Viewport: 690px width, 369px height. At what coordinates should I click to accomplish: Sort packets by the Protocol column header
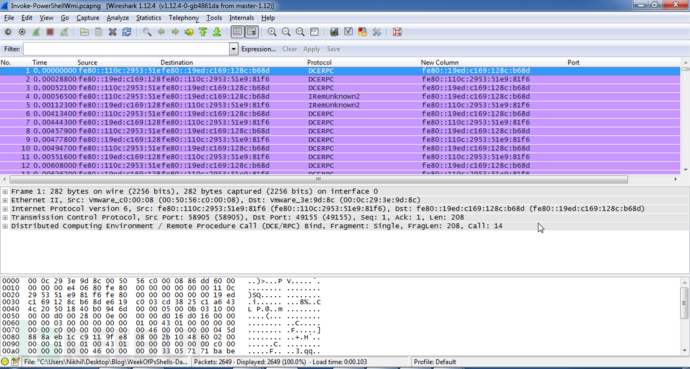click(x=319, y=62)
